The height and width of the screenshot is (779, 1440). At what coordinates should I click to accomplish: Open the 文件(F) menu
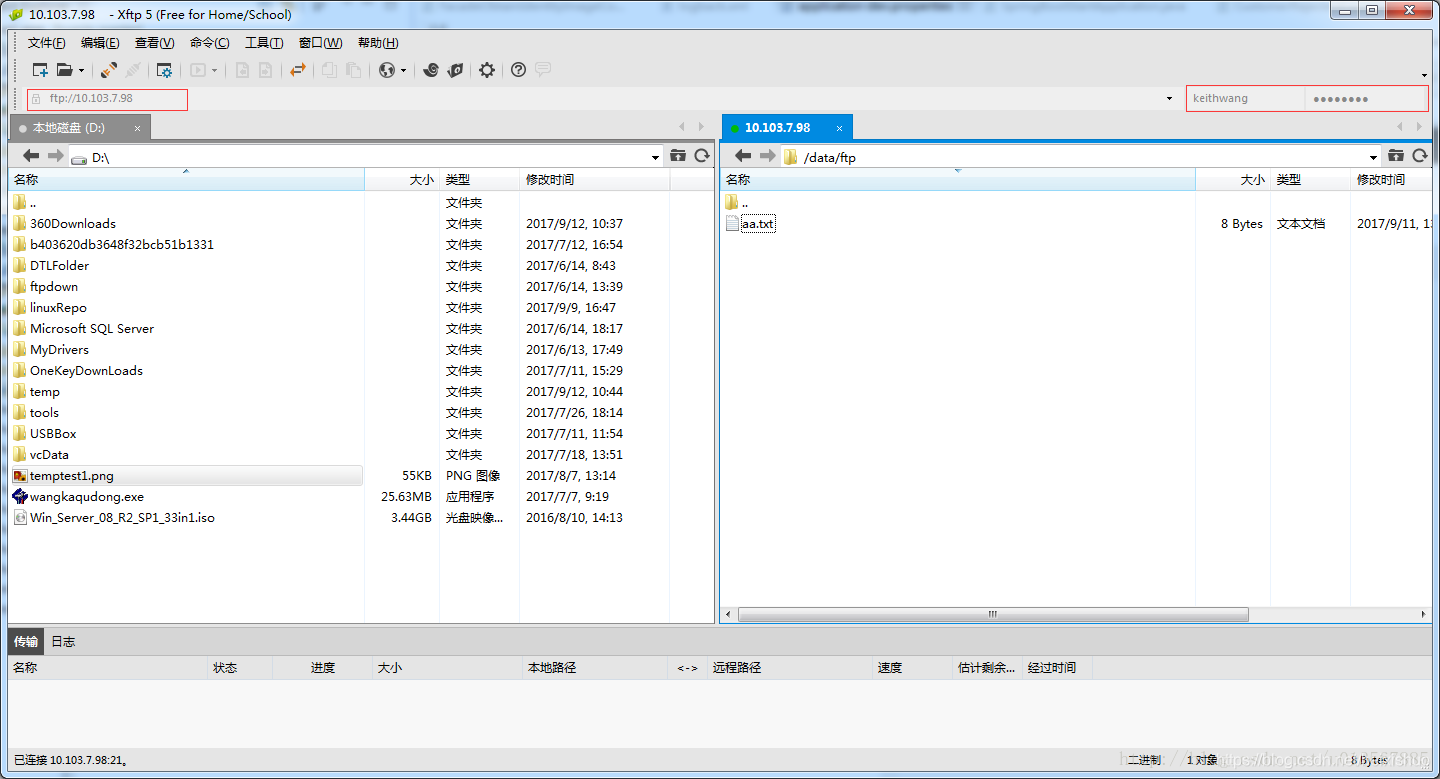point(47,43)
